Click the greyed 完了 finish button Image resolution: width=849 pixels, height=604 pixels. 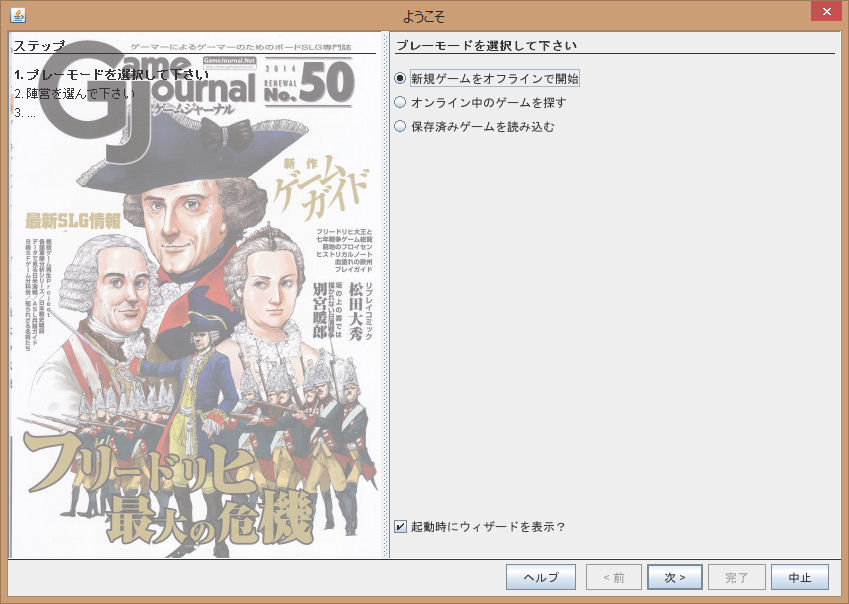[x=736, y=577]
